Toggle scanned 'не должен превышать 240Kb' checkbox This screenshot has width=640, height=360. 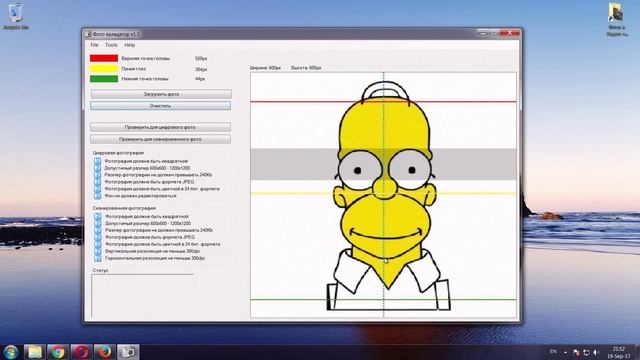click(98, 230)
